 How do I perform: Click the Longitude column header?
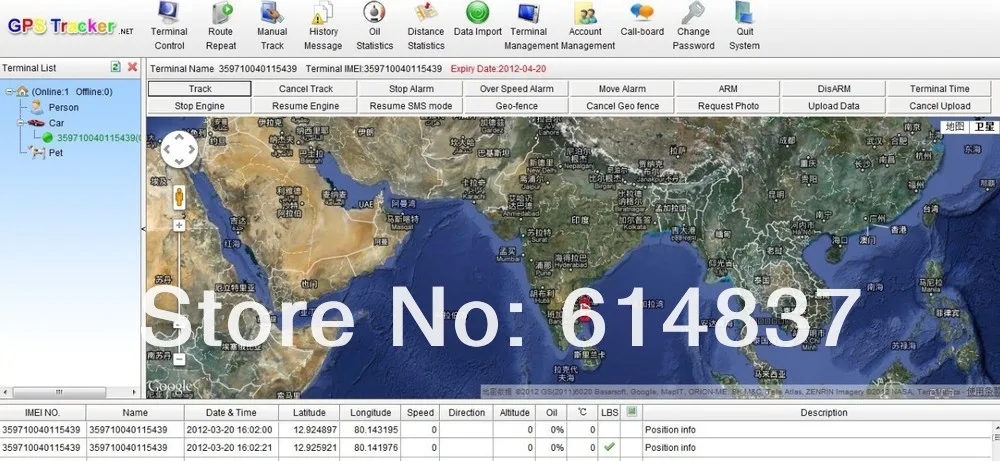click(371, 413)
